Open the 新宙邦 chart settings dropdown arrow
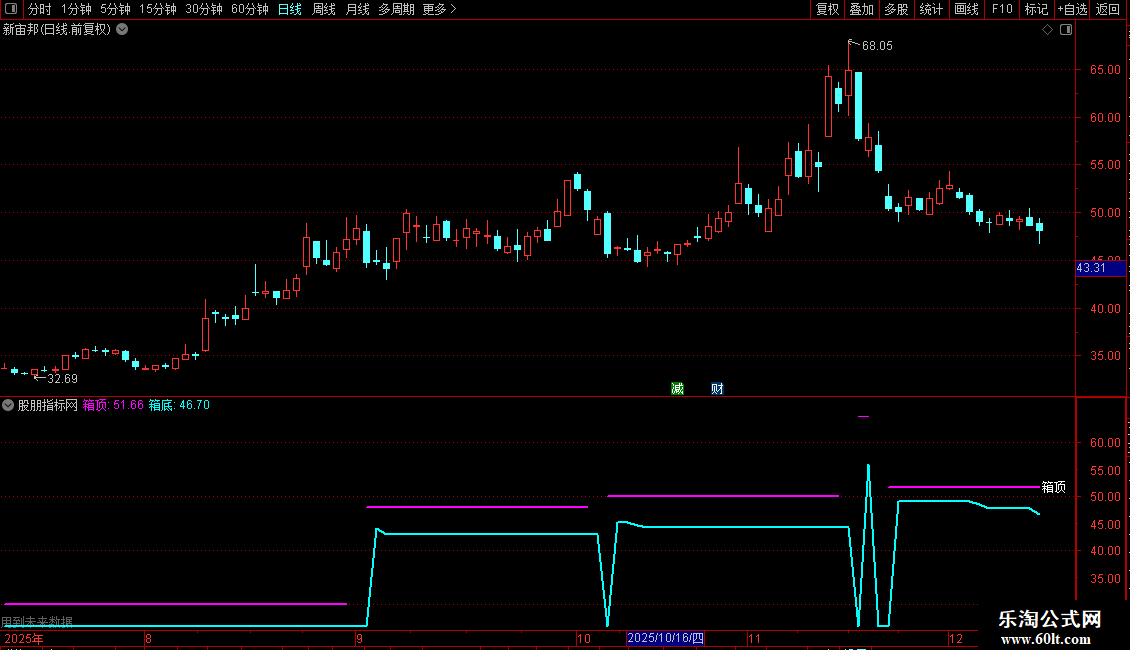 [x=123, y=30]
